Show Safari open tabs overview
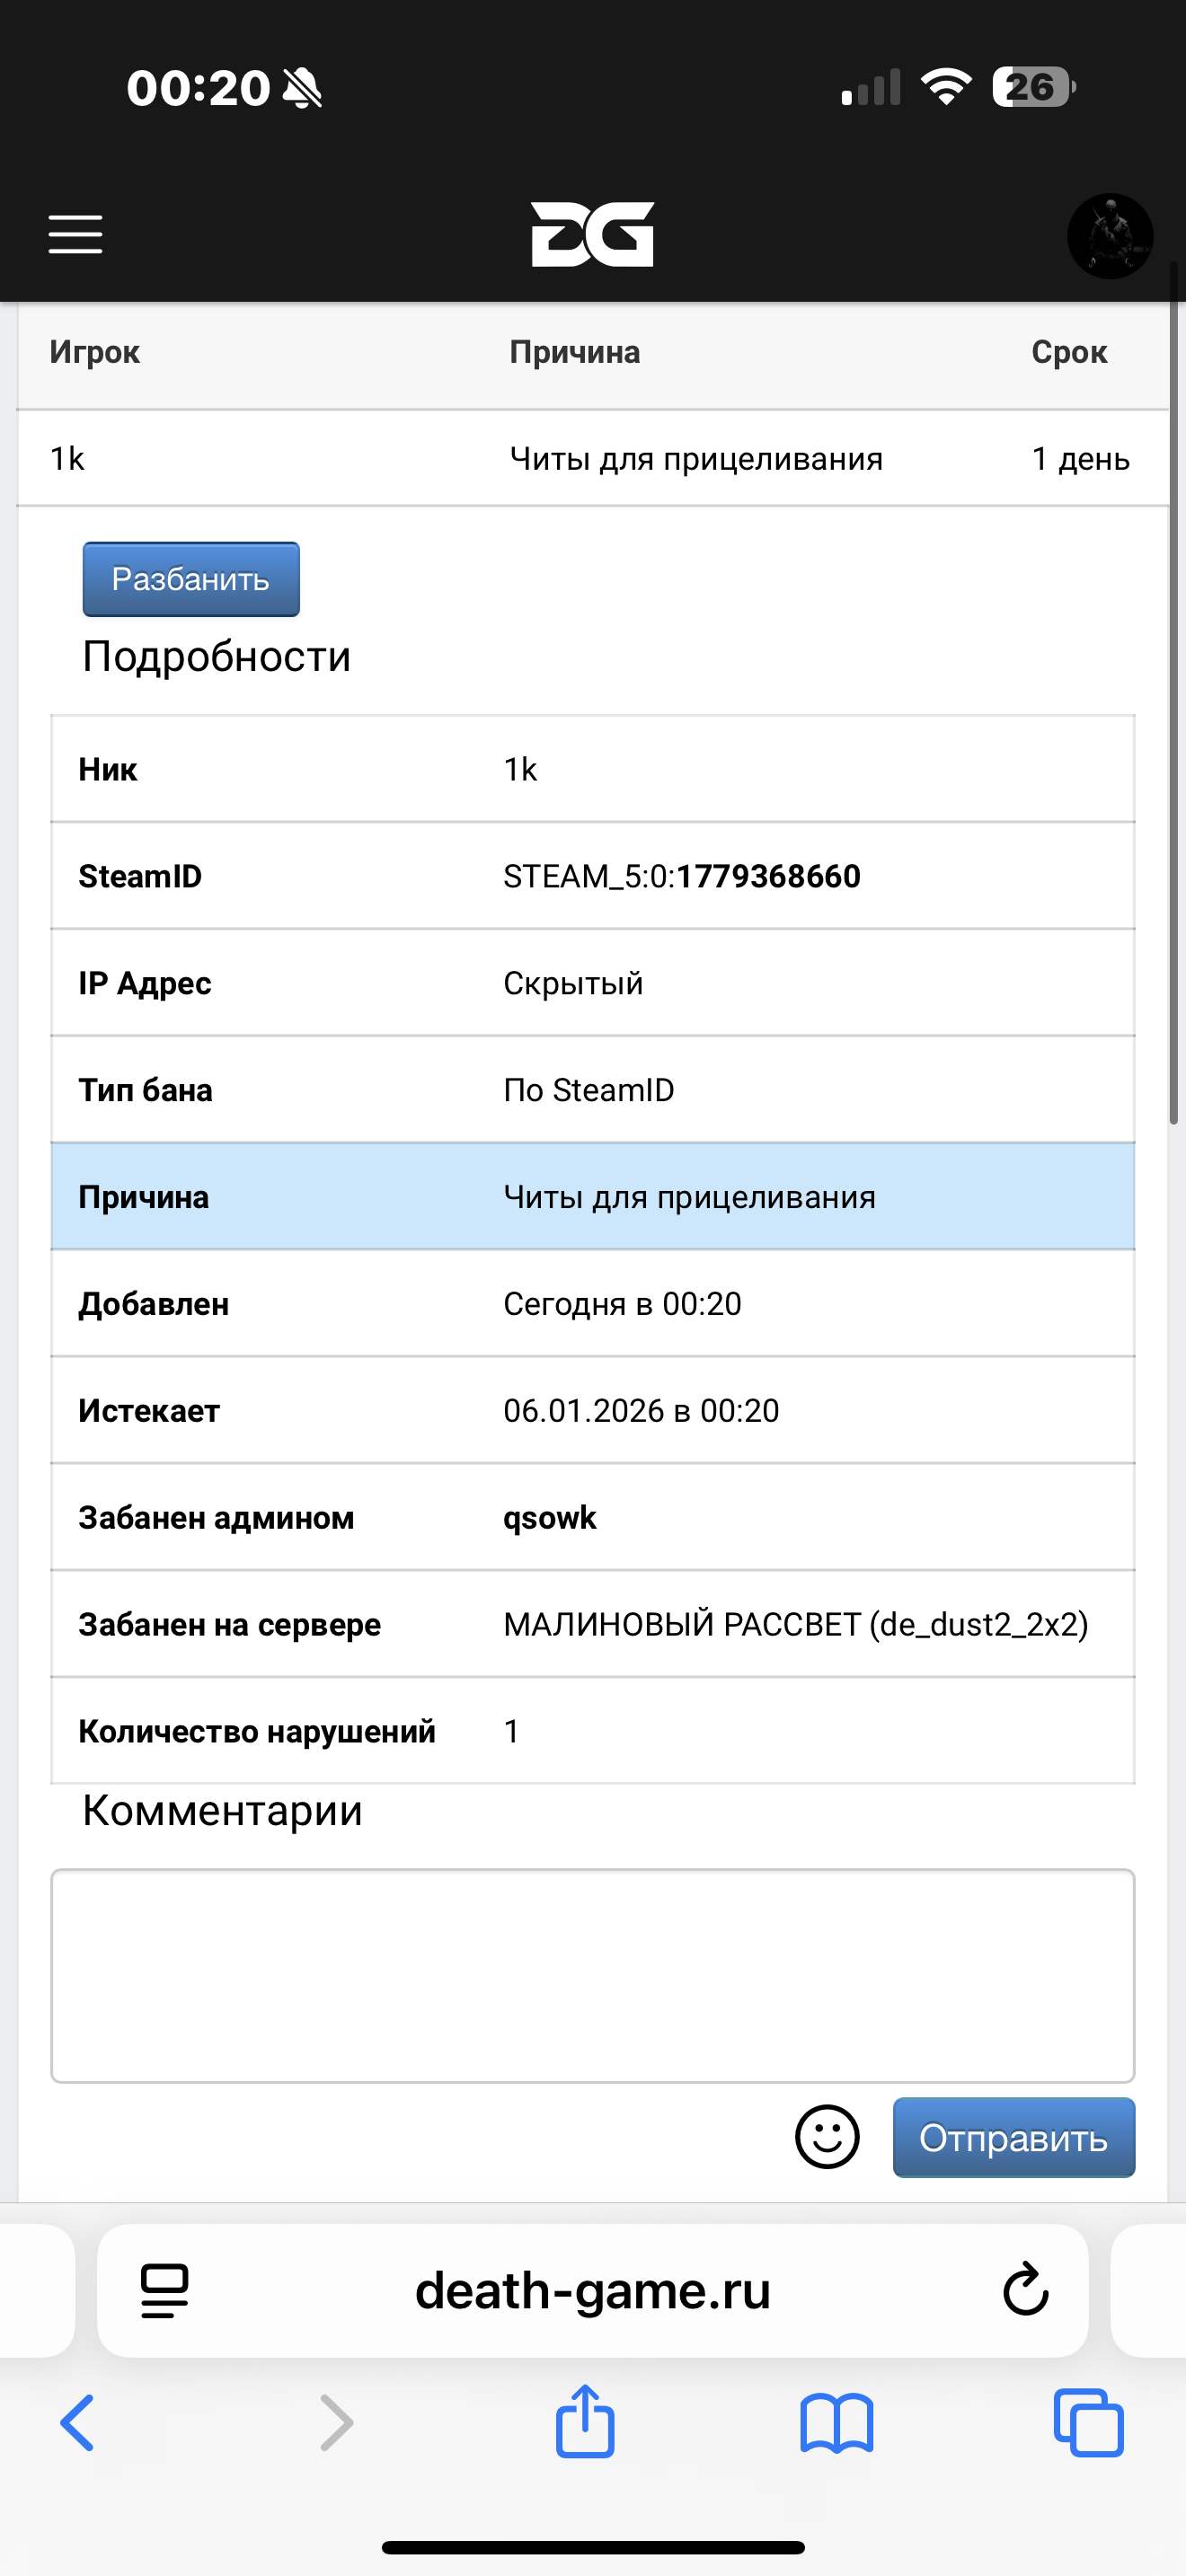1186x2576 pixels. 1088,2423
